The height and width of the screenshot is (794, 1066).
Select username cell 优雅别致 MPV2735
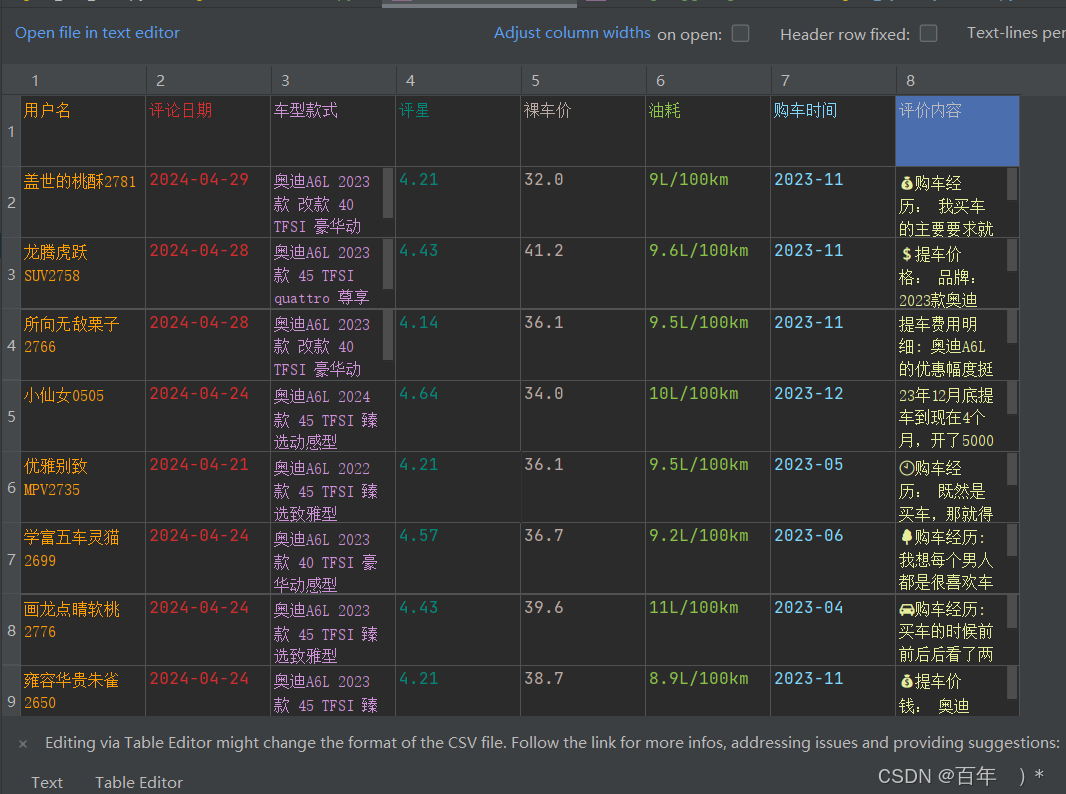[83, 487]
